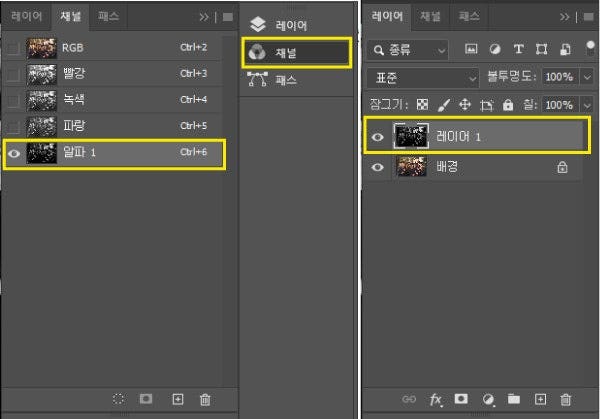Load channel as selection in Channels panel
600x419 pixels.
point(119,399)
